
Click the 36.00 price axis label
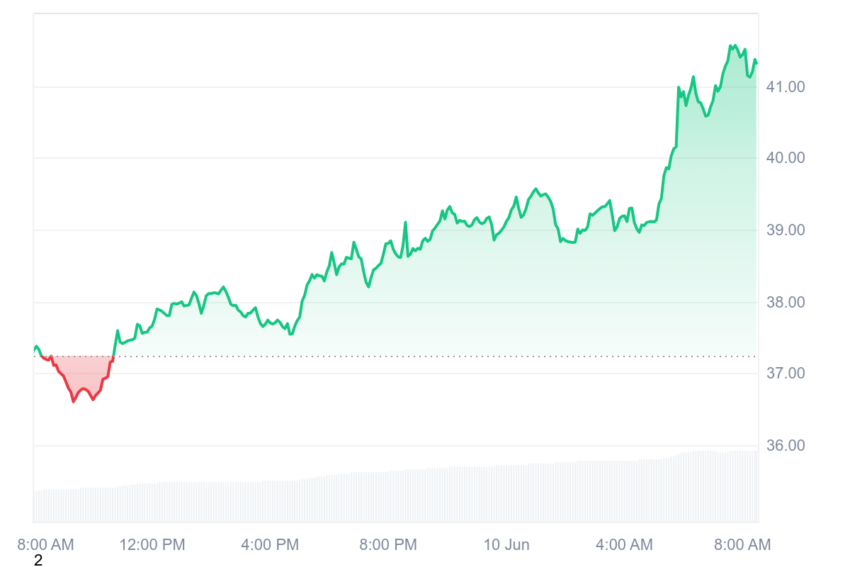pos(785,445)
